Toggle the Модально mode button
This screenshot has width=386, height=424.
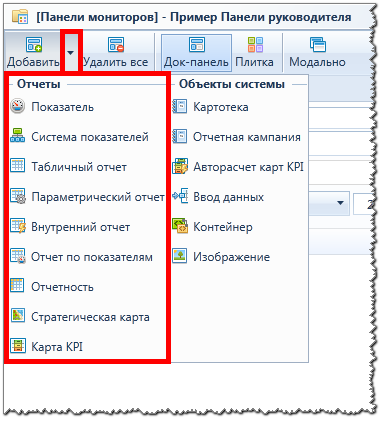[x=317, y=53]
